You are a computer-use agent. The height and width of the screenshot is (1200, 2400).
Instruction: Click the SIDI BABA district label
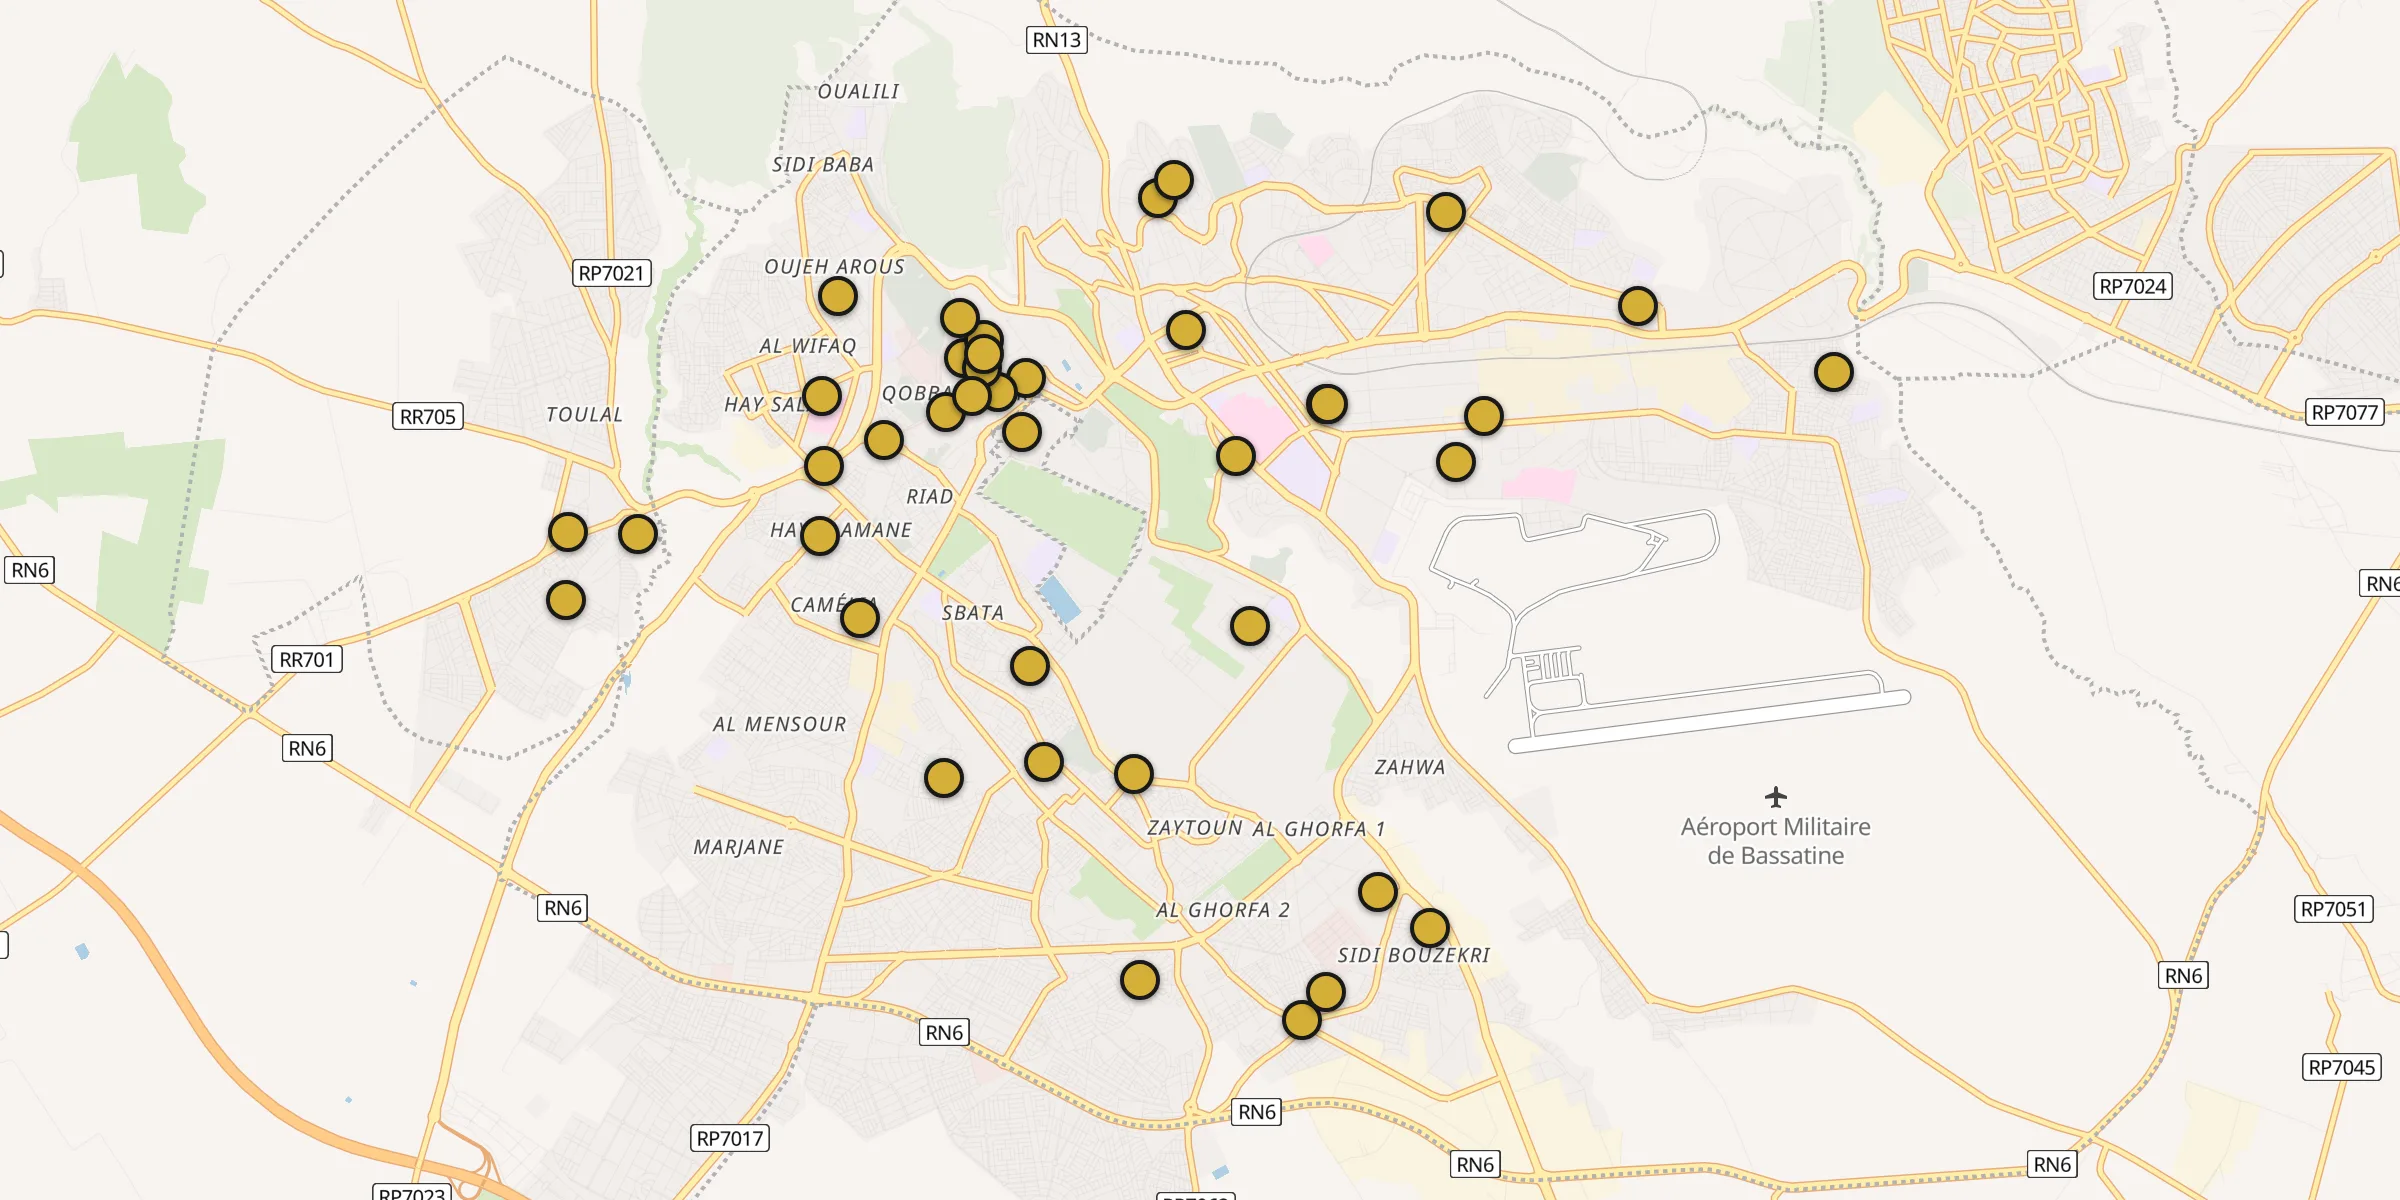pyautogui.click(x=822, y=164)
